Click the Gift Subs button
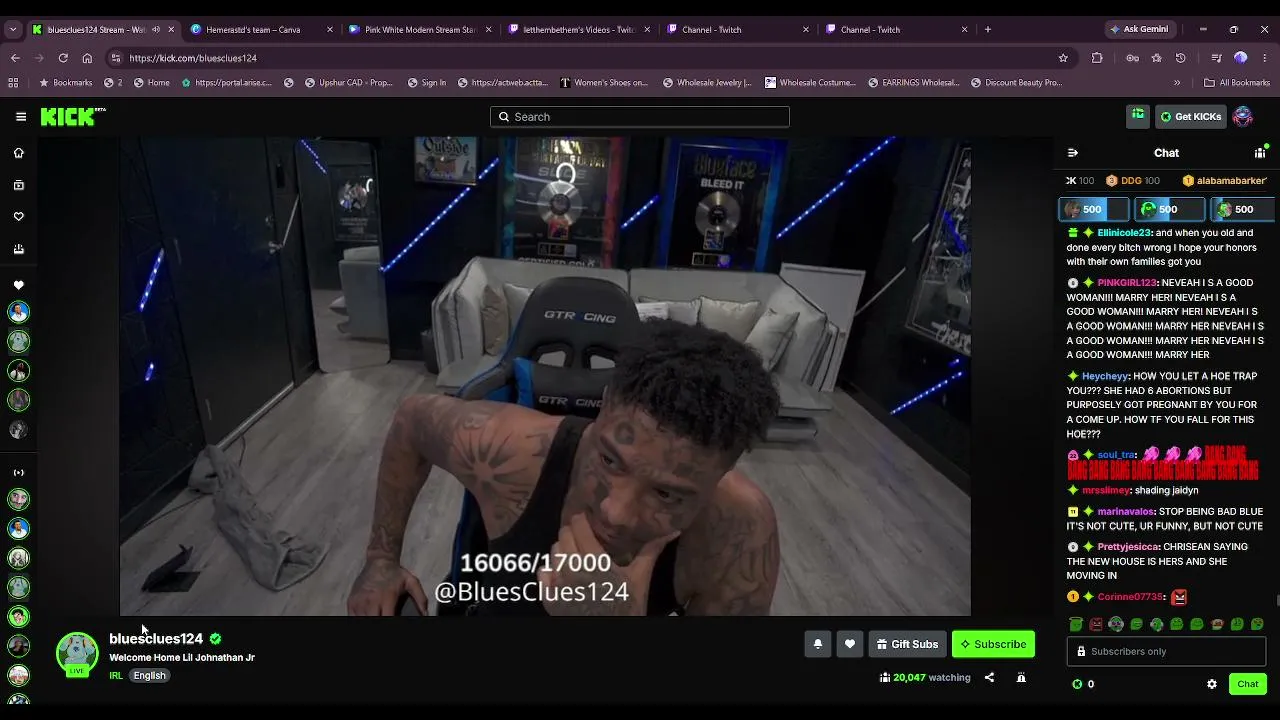The height and width of the screenshot is (720, 1280). point(908,644)
